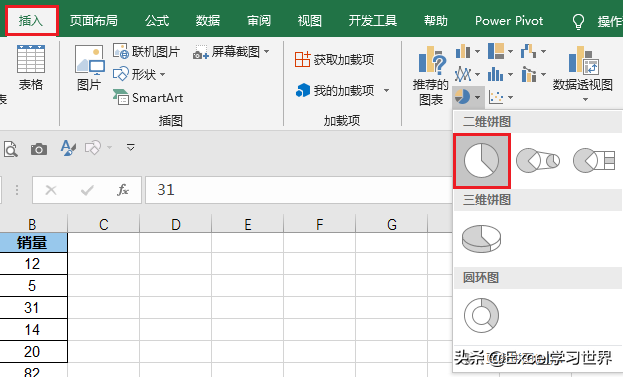This screenshot has height=377, width=623.
Task: Select the 审阅 tab
Action: coord(259,21)
